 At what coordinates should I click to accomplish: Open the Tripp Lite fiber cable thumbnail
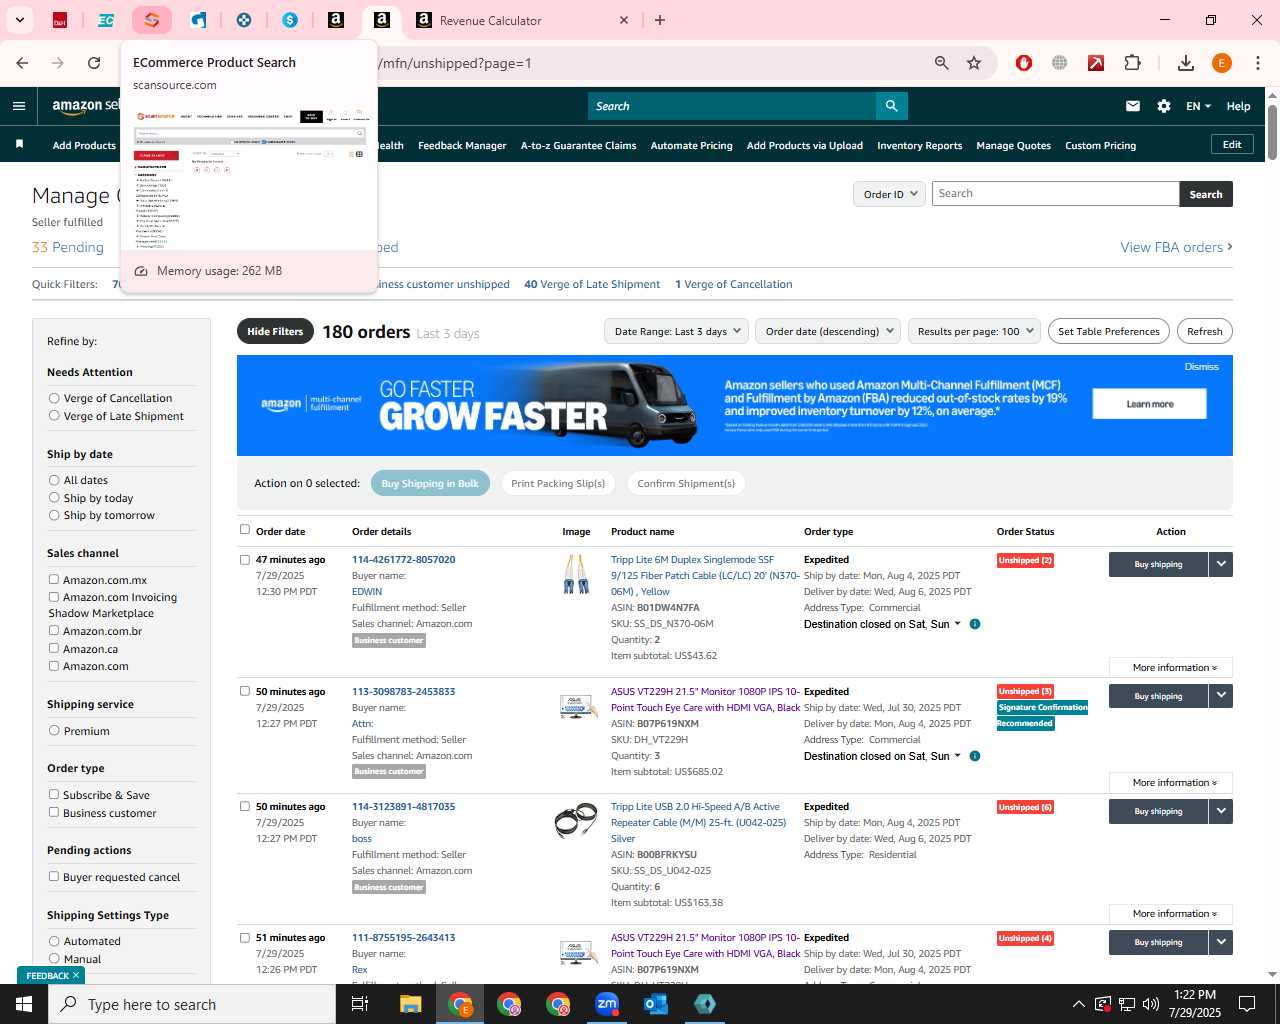point(576,574)
